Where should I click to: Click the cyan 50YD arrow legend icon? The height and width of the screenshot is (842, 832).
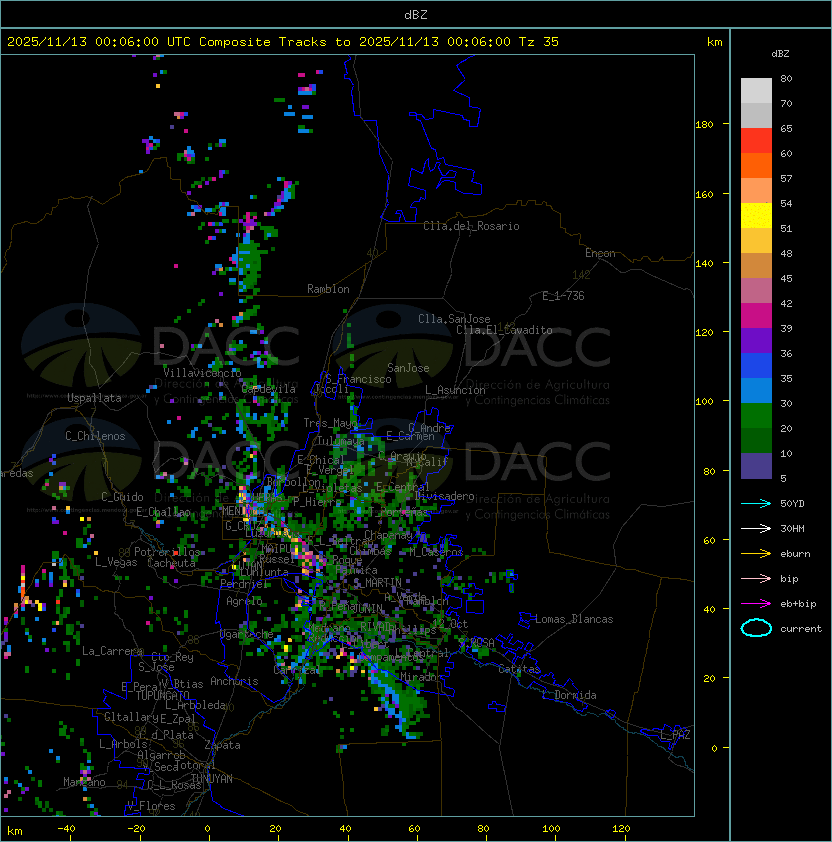pos(756,503)
